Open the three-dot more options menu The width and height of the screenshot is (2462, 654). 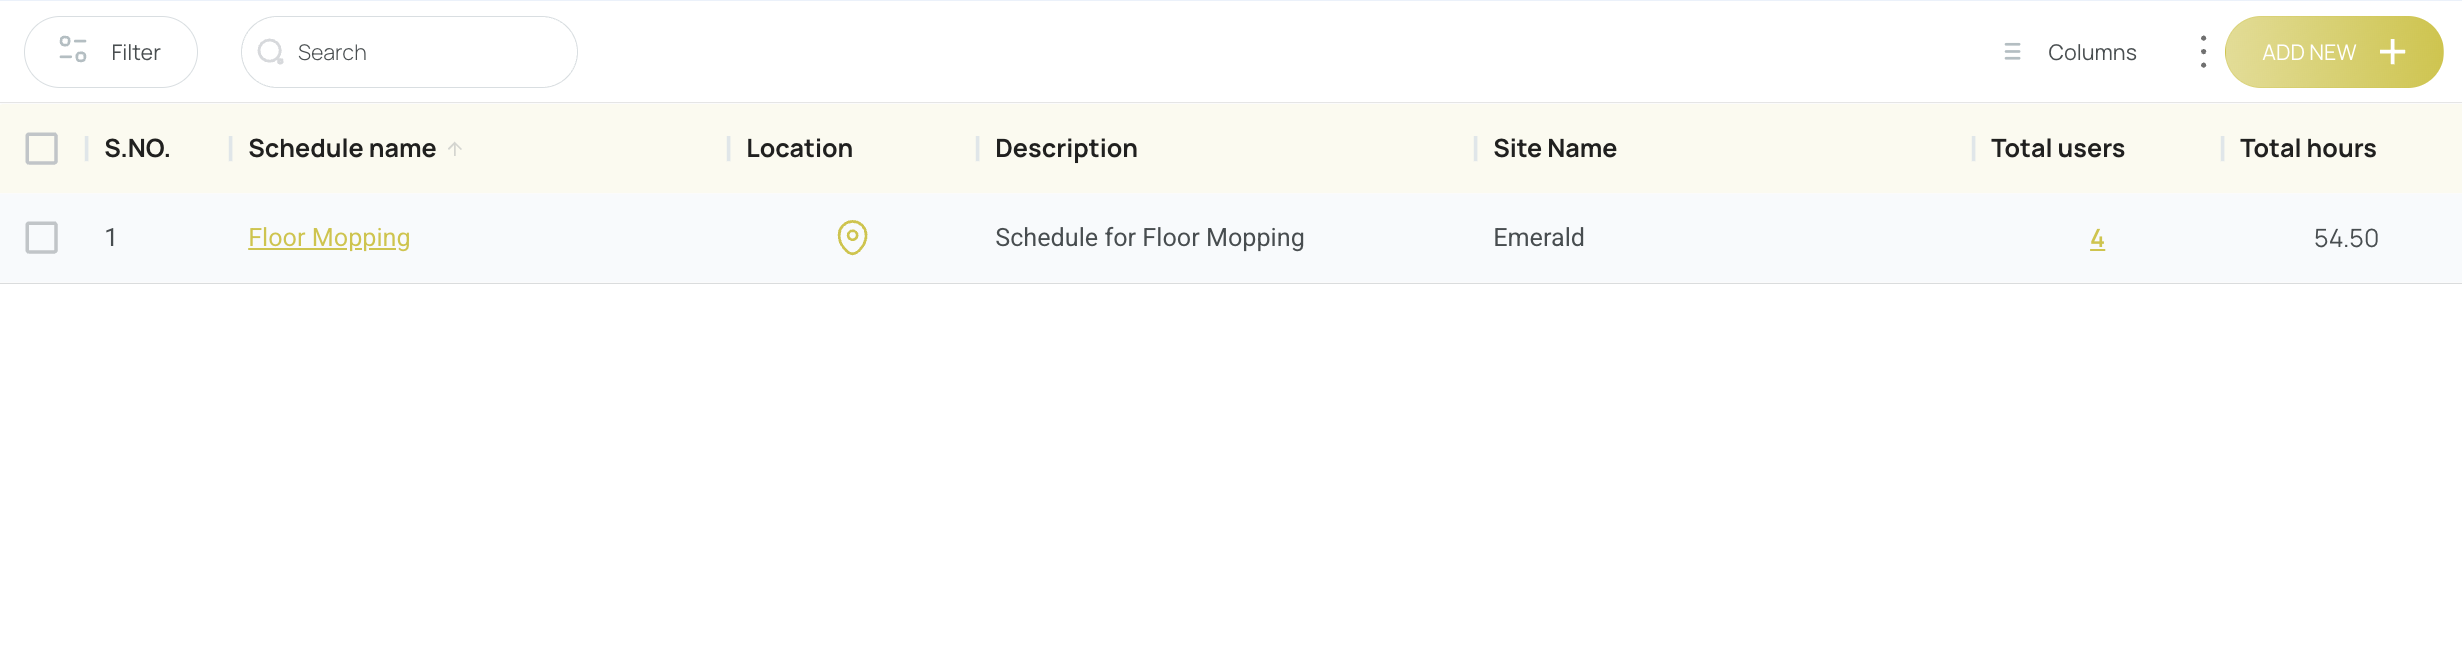(x=2203, y=52)
